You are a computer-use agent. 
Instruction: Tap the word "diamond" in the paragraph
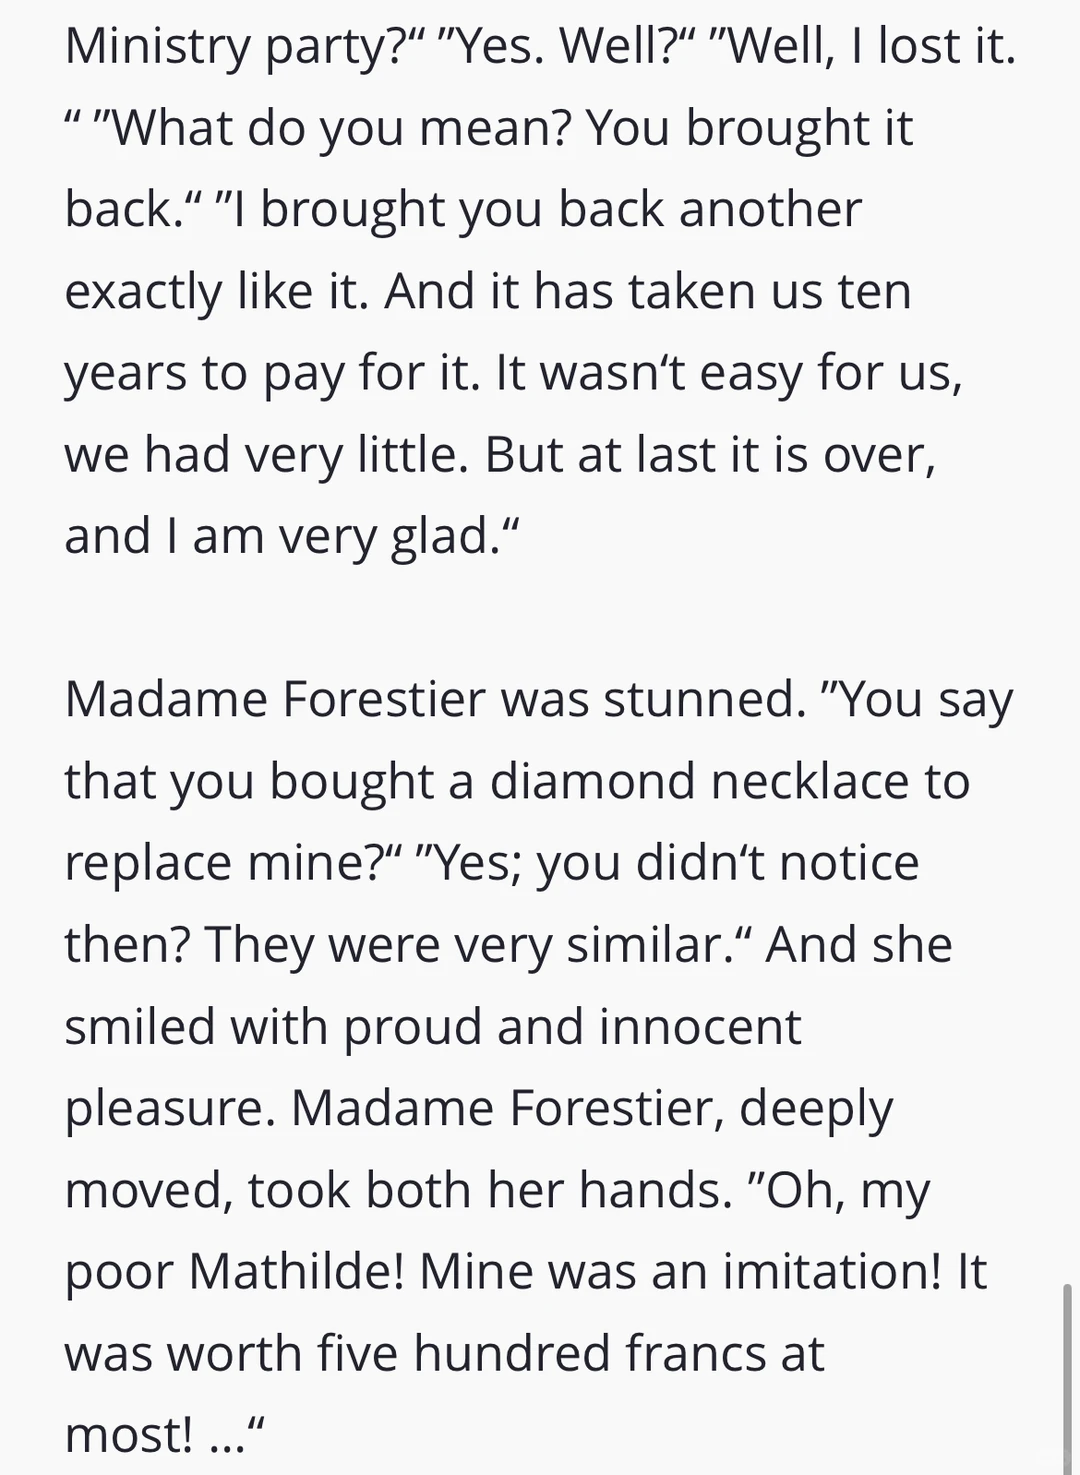592,780
